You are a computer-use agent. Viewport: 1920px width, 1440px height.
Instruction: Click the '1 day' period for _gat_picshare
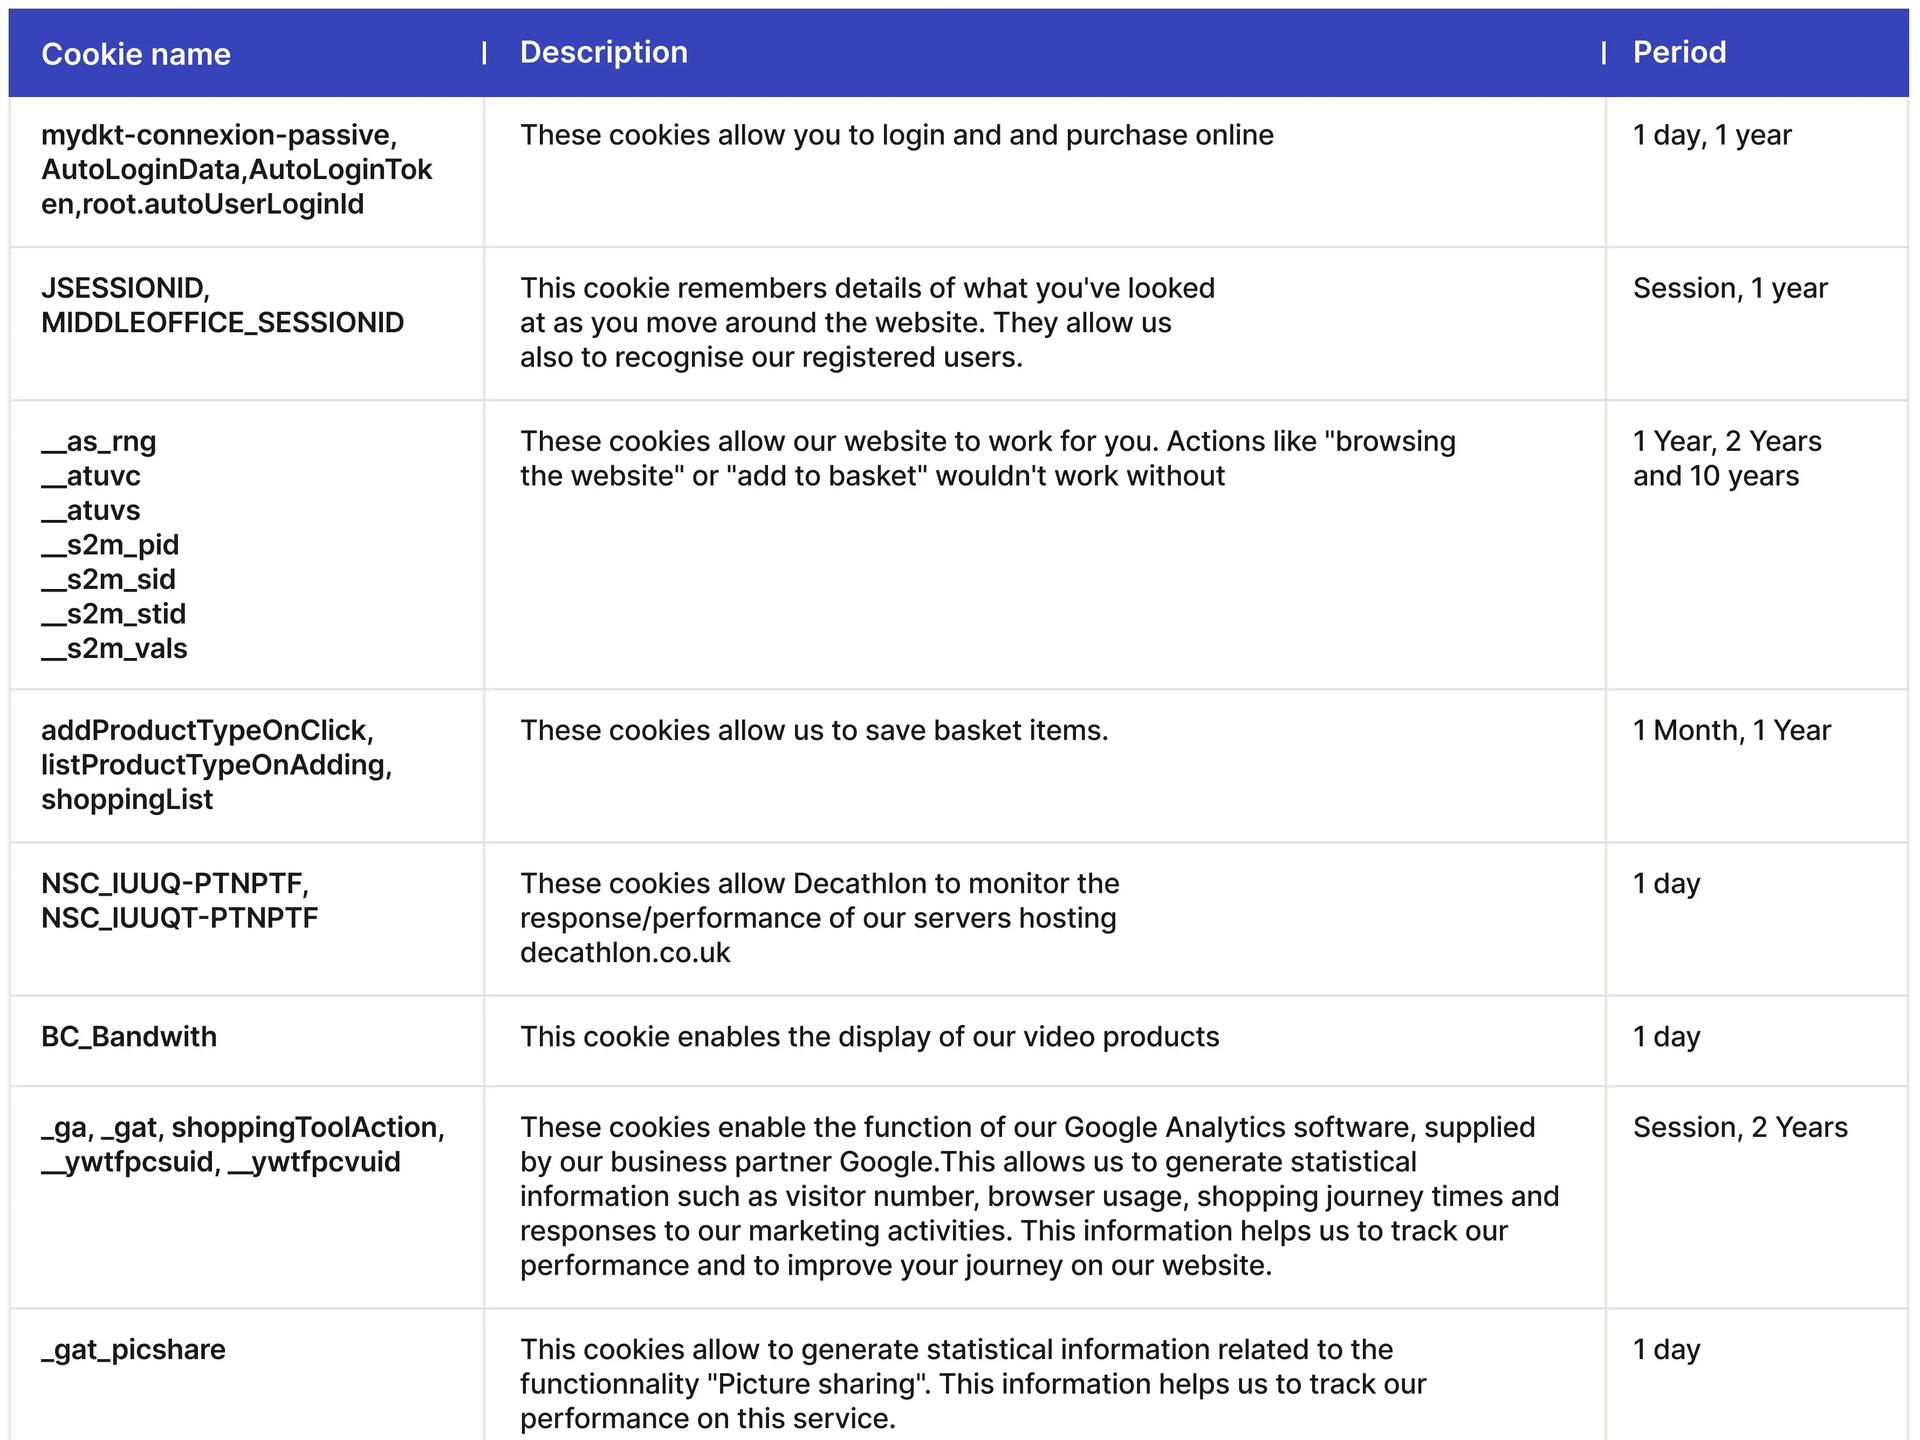1666,1349
